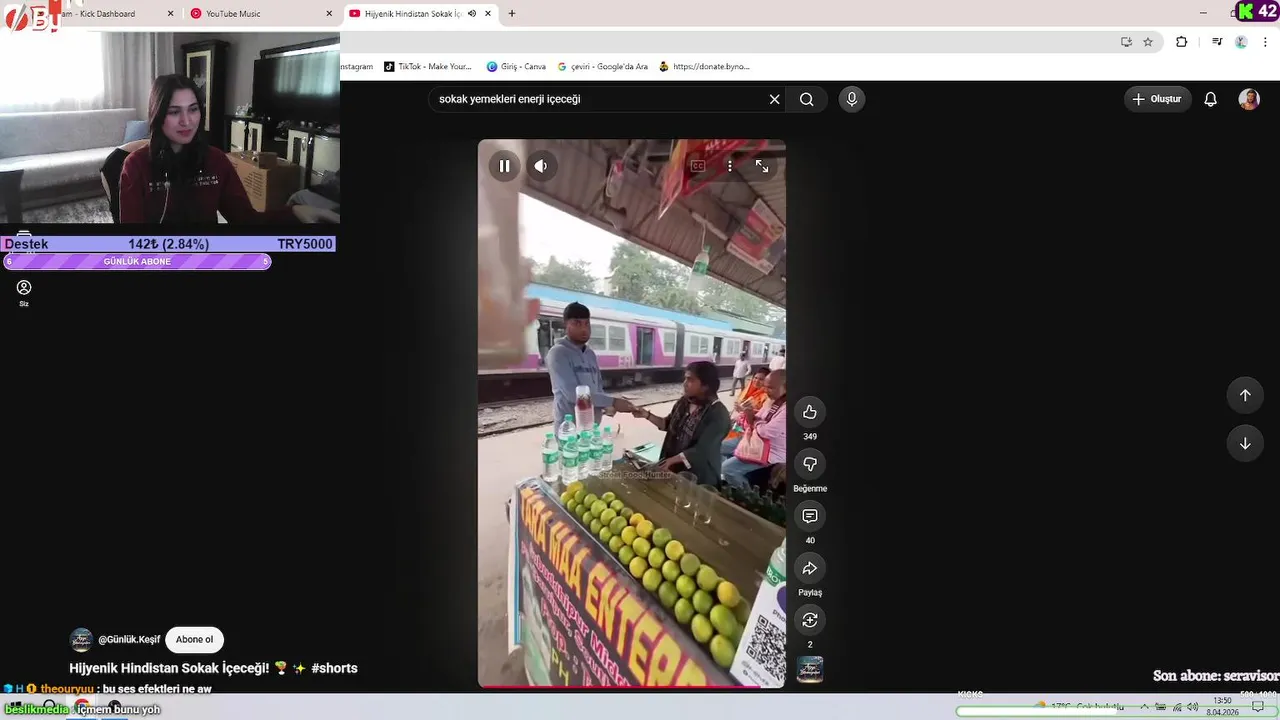The width and height of the screenshot is (1280, 720).
Task: Click the GÜNLÜK ABONE progress bar
Action: [137, 262]
